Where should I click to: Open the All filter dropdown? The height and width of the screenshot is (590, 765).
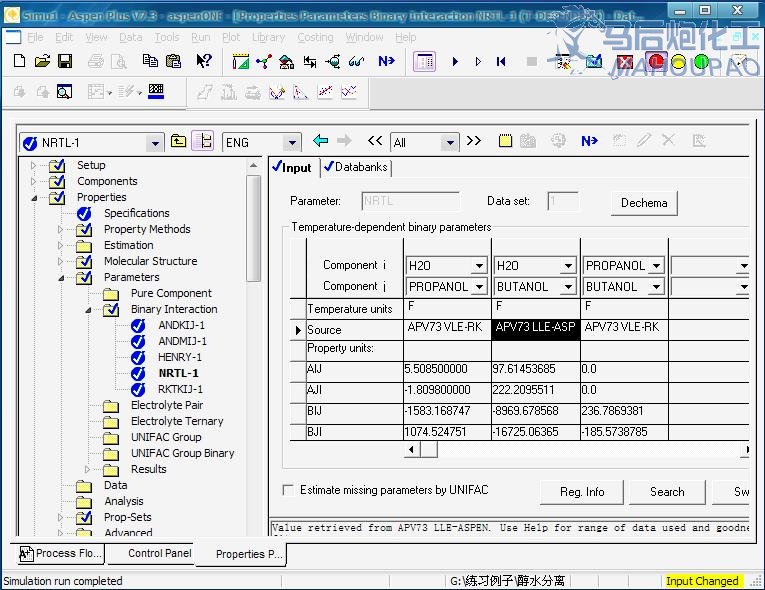tap(450, 143)
